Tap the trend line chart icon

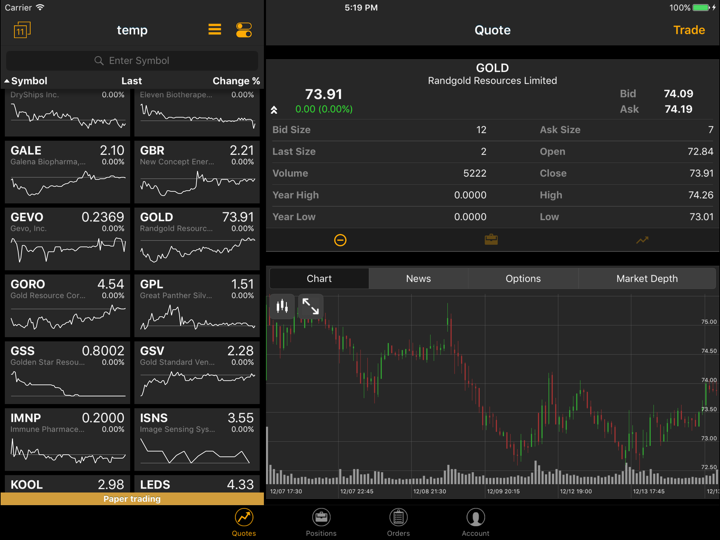click(642, 240)
